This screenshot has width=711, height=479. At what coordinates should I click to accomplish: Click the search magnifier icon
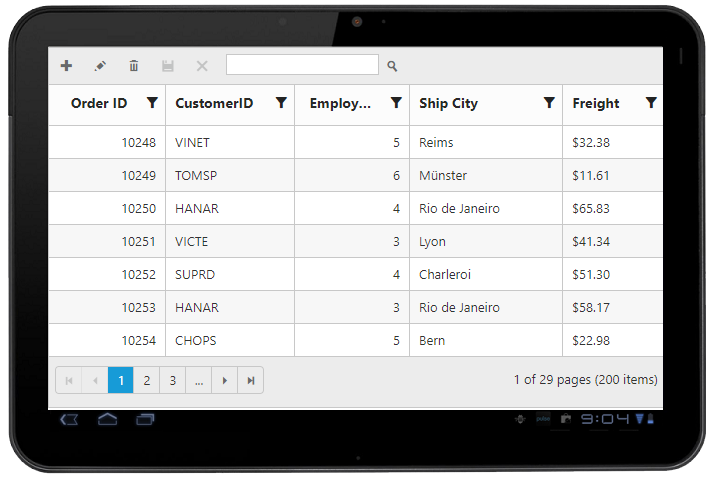click(393, 66)
